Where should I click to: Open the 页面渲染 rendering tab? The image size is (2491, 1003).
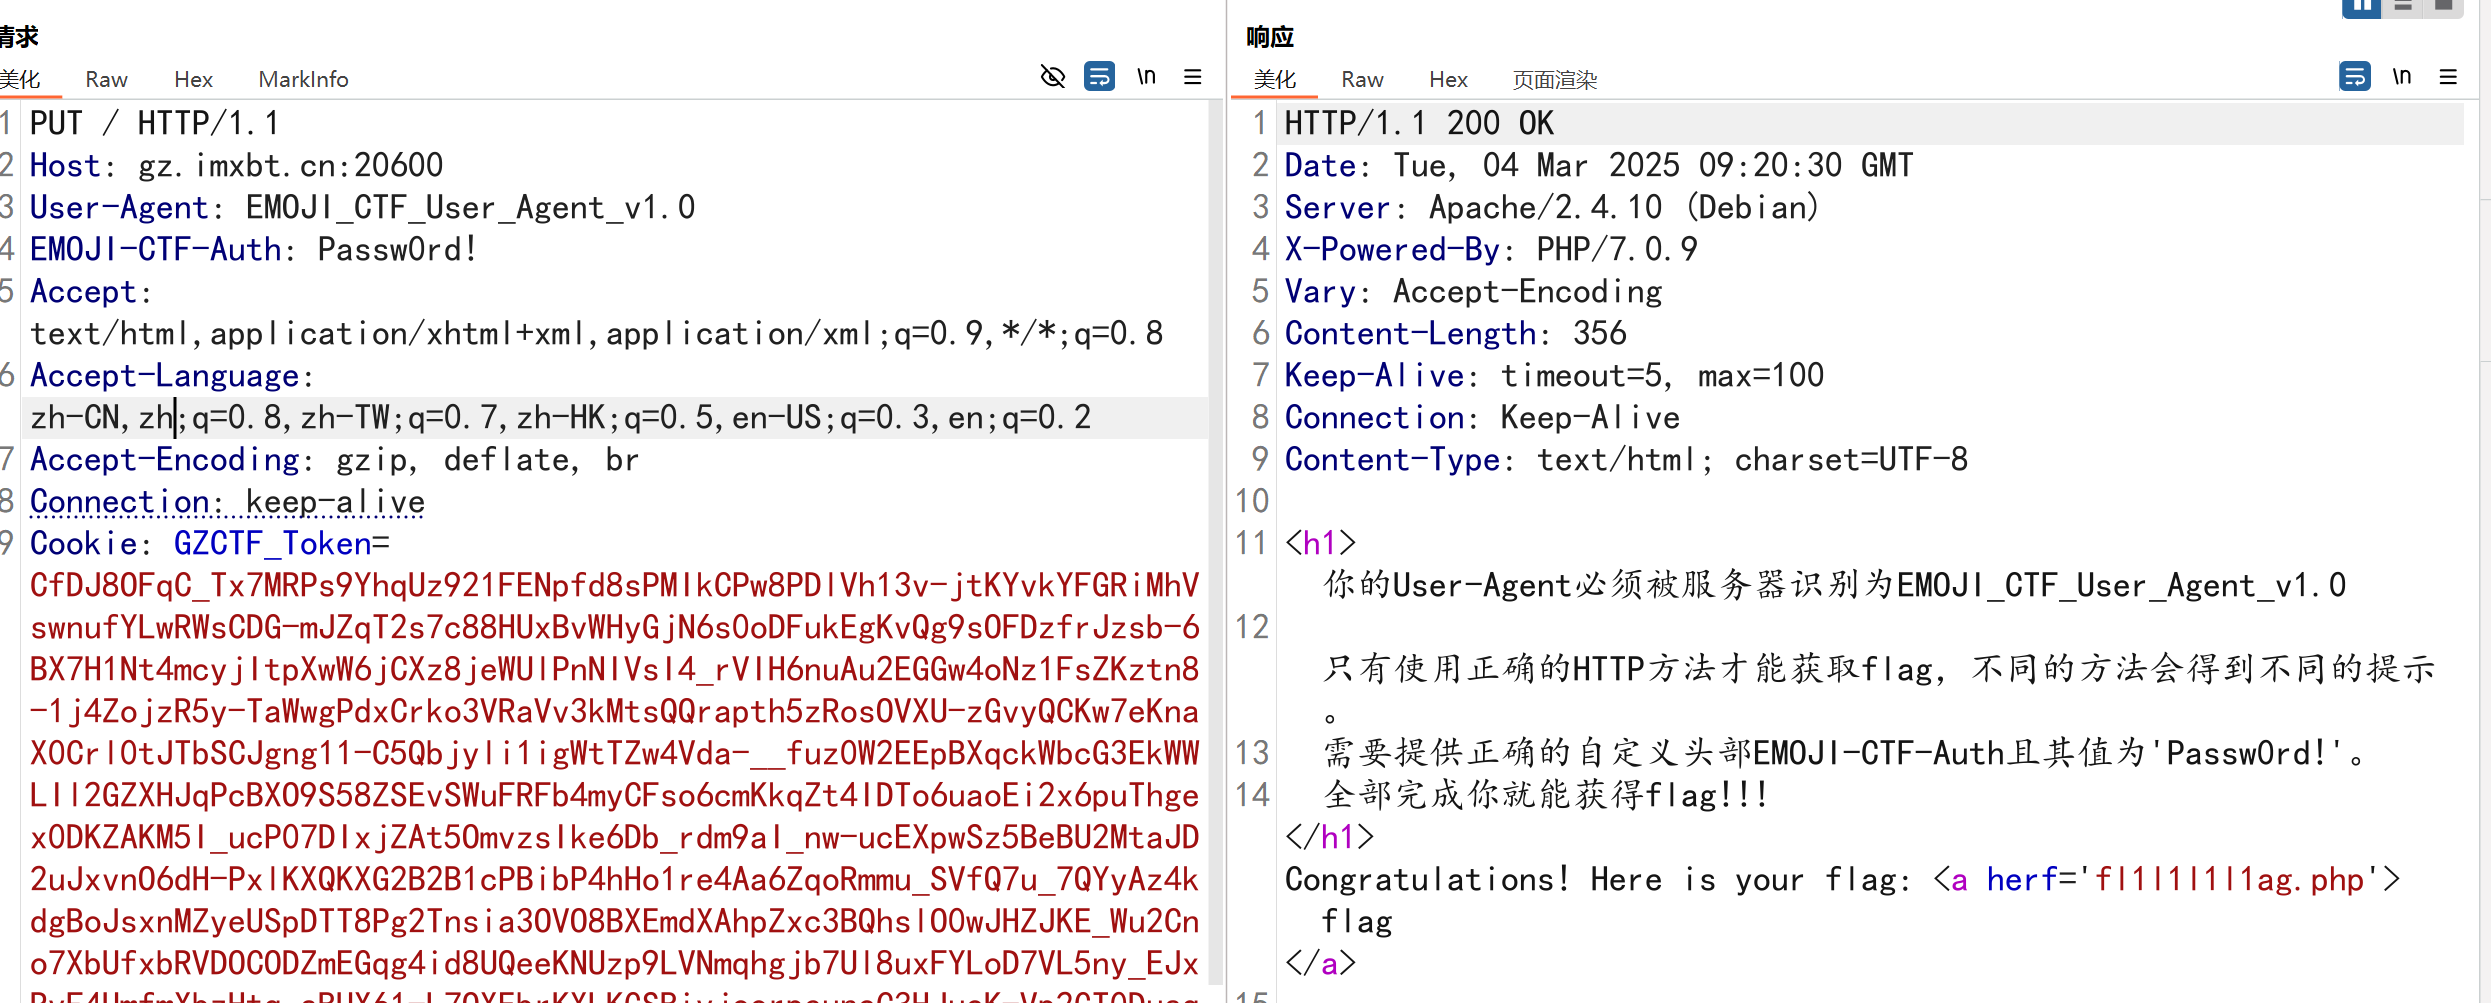1553,79
